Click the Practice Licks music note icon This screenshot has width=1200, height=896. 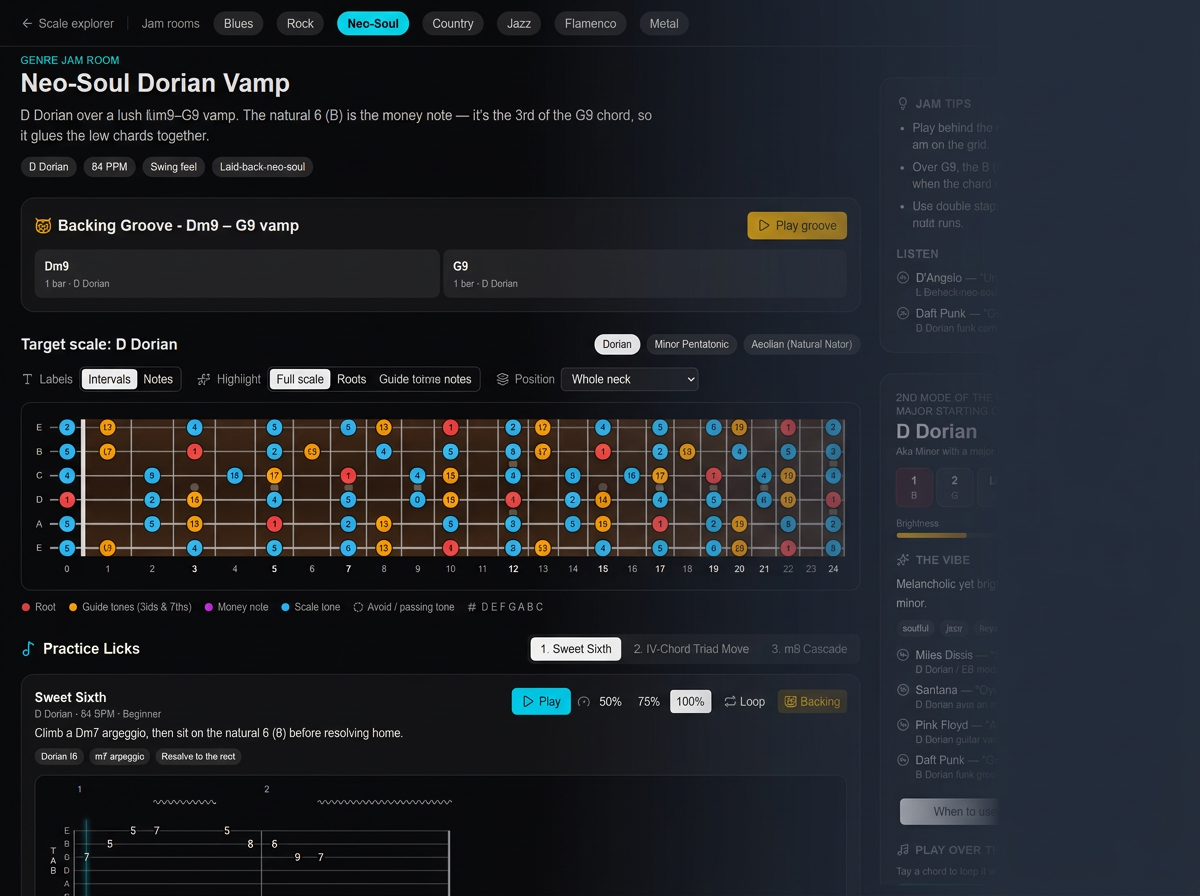(x=28, y=649)
